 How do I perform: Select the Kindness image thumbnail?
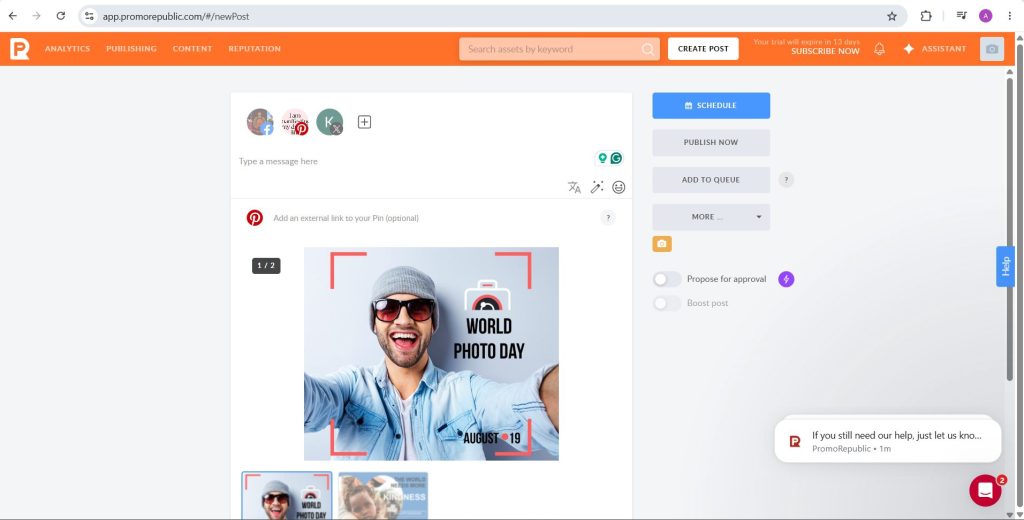pos(383,496)
